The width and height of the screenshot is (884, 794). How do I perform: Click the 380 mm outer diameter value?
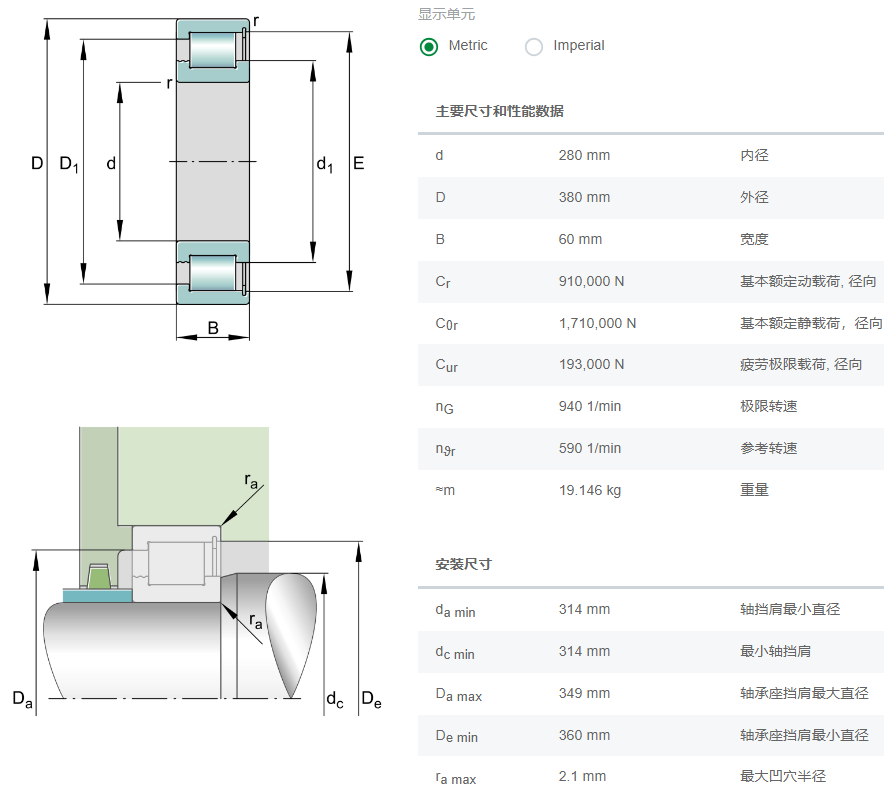click(x=584, y=197)
